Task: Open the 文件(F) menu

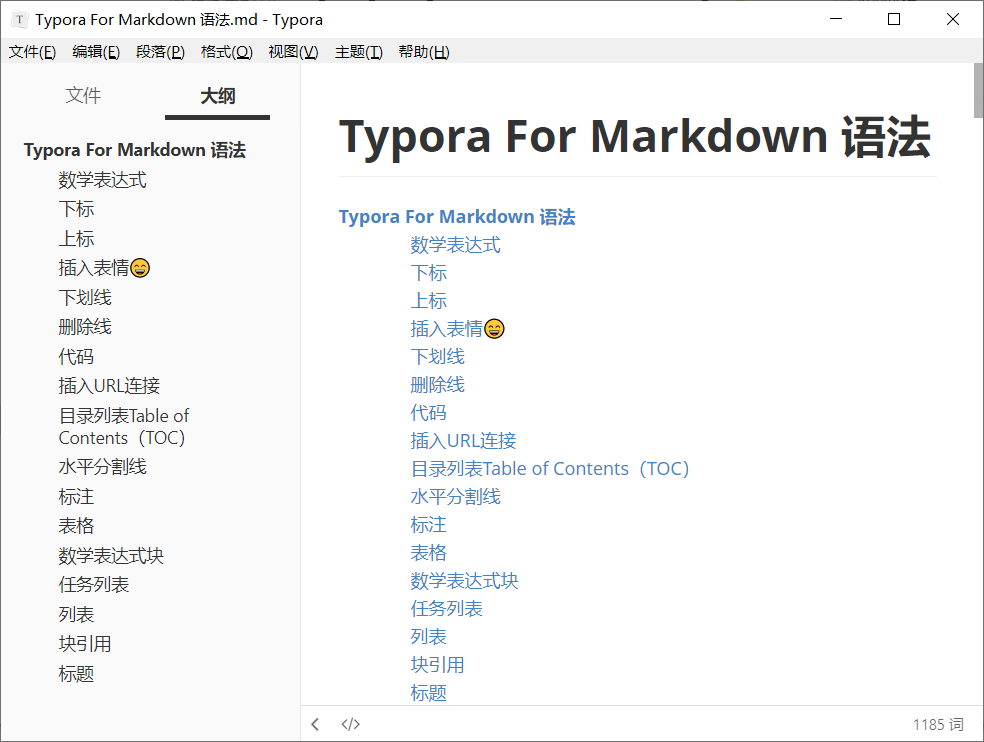Action: (32, 52)
